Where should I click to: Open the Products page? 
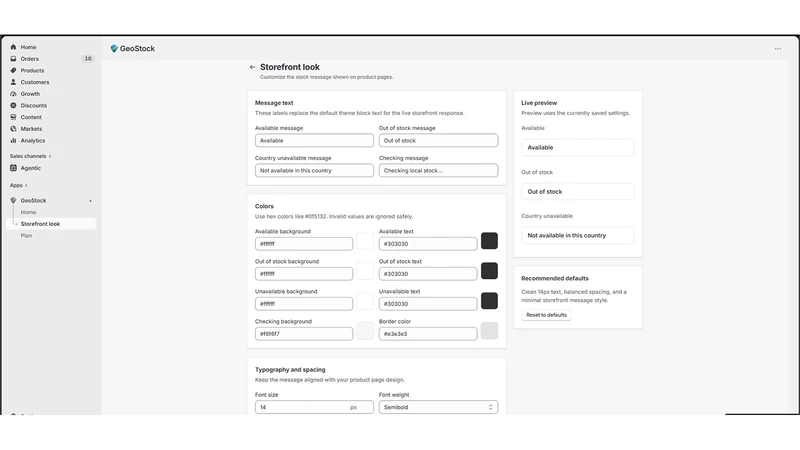tap(32, 70)
